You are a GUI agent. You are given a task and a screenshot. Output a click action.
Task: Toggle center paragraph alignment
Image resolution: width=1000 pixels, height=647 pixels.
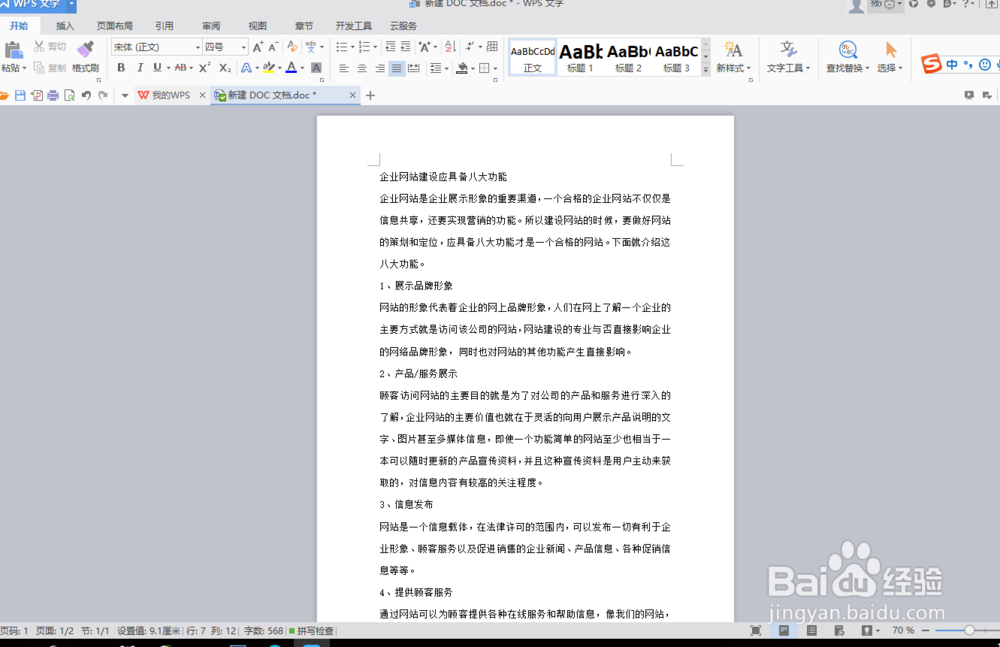pyautogui.click(x=361, y=68)
